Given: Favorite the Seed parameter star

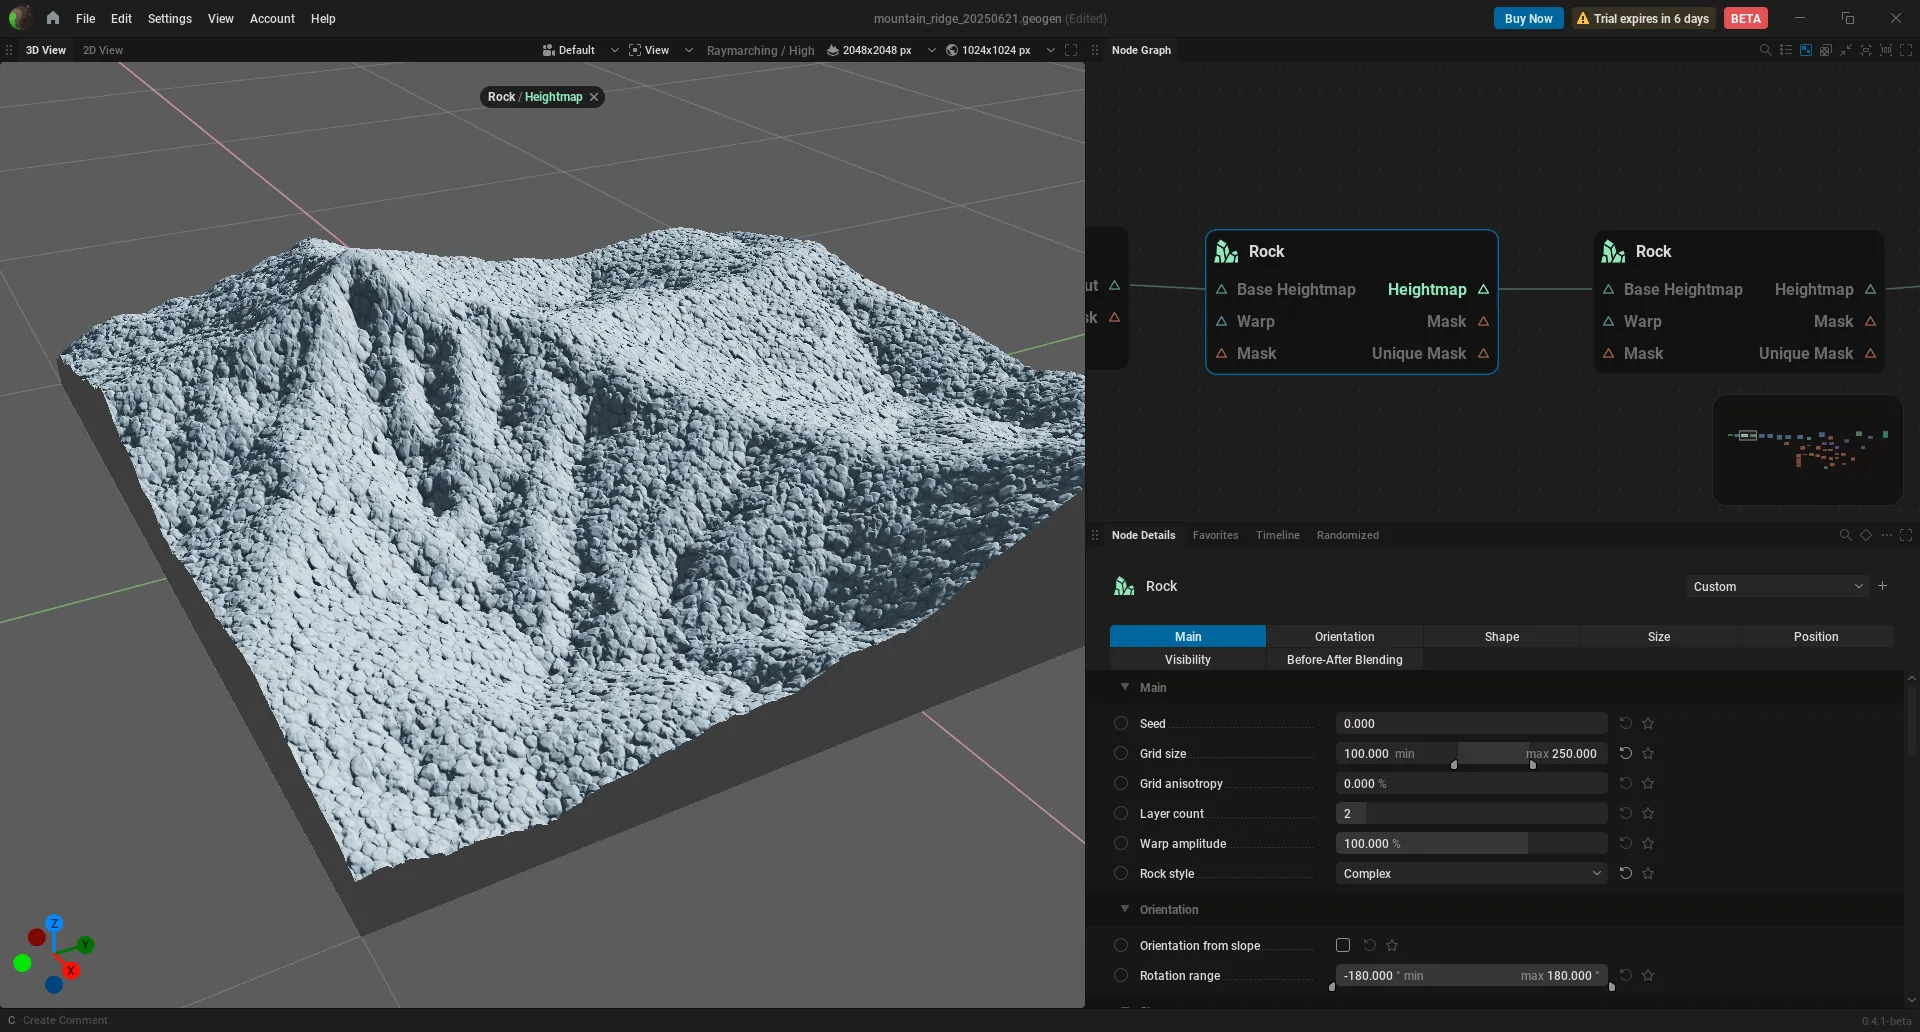Looking at the screenshot, I should 1648,723.
